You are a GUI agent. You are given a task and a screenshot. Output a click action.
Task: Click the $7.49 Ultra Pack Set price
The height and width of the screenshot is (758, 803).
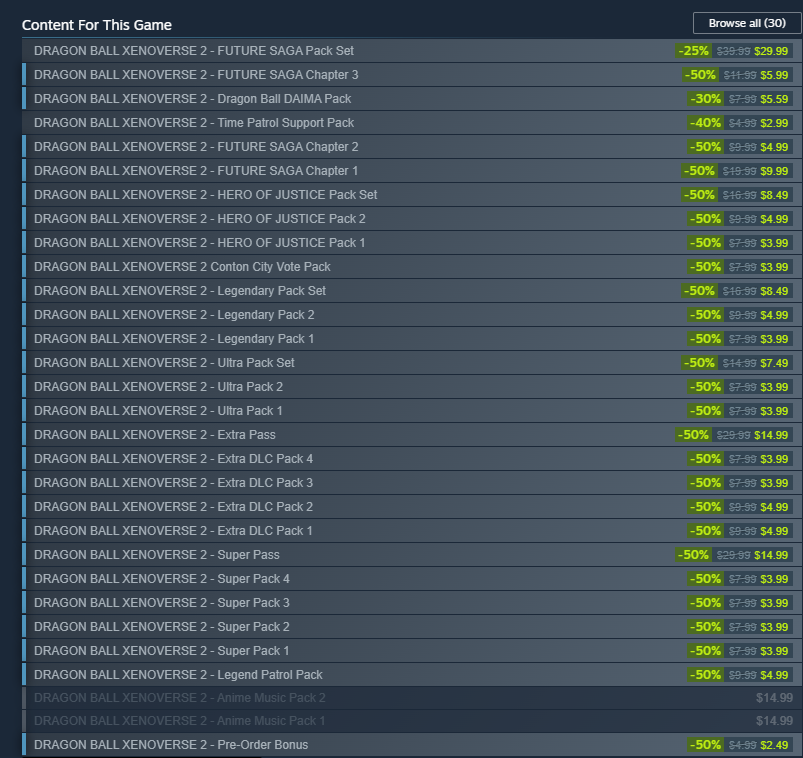tap(774, 363)
